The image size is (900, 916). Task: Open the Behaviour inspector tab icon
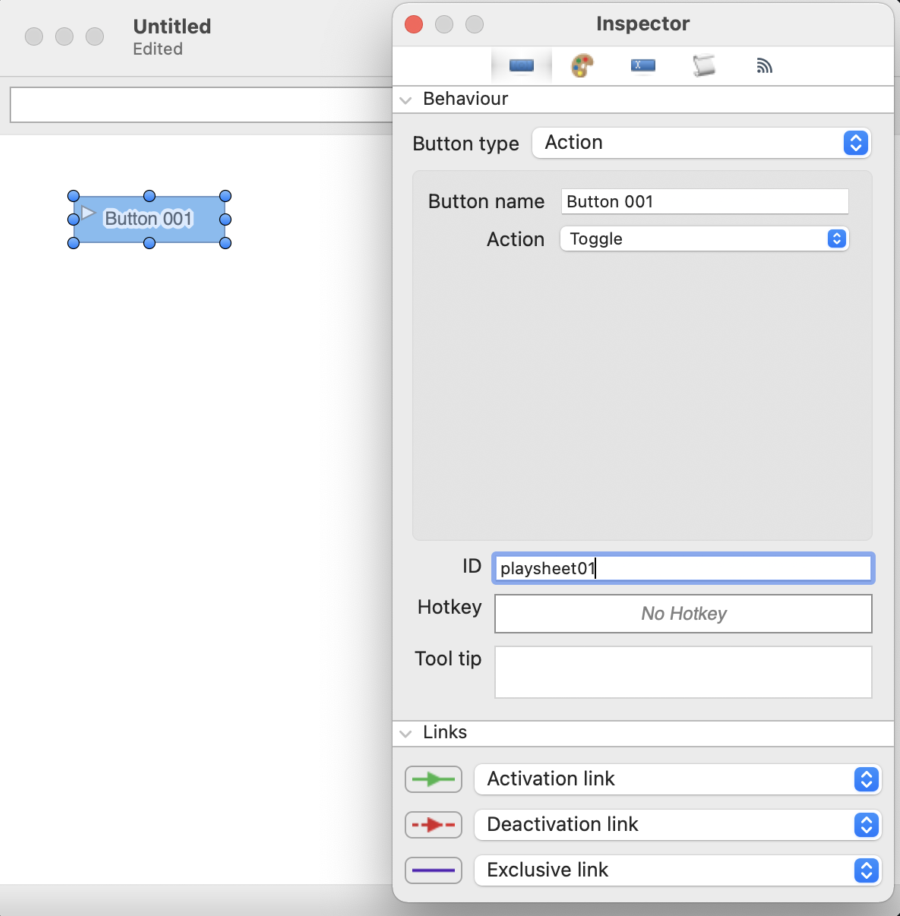coord(520,65)
